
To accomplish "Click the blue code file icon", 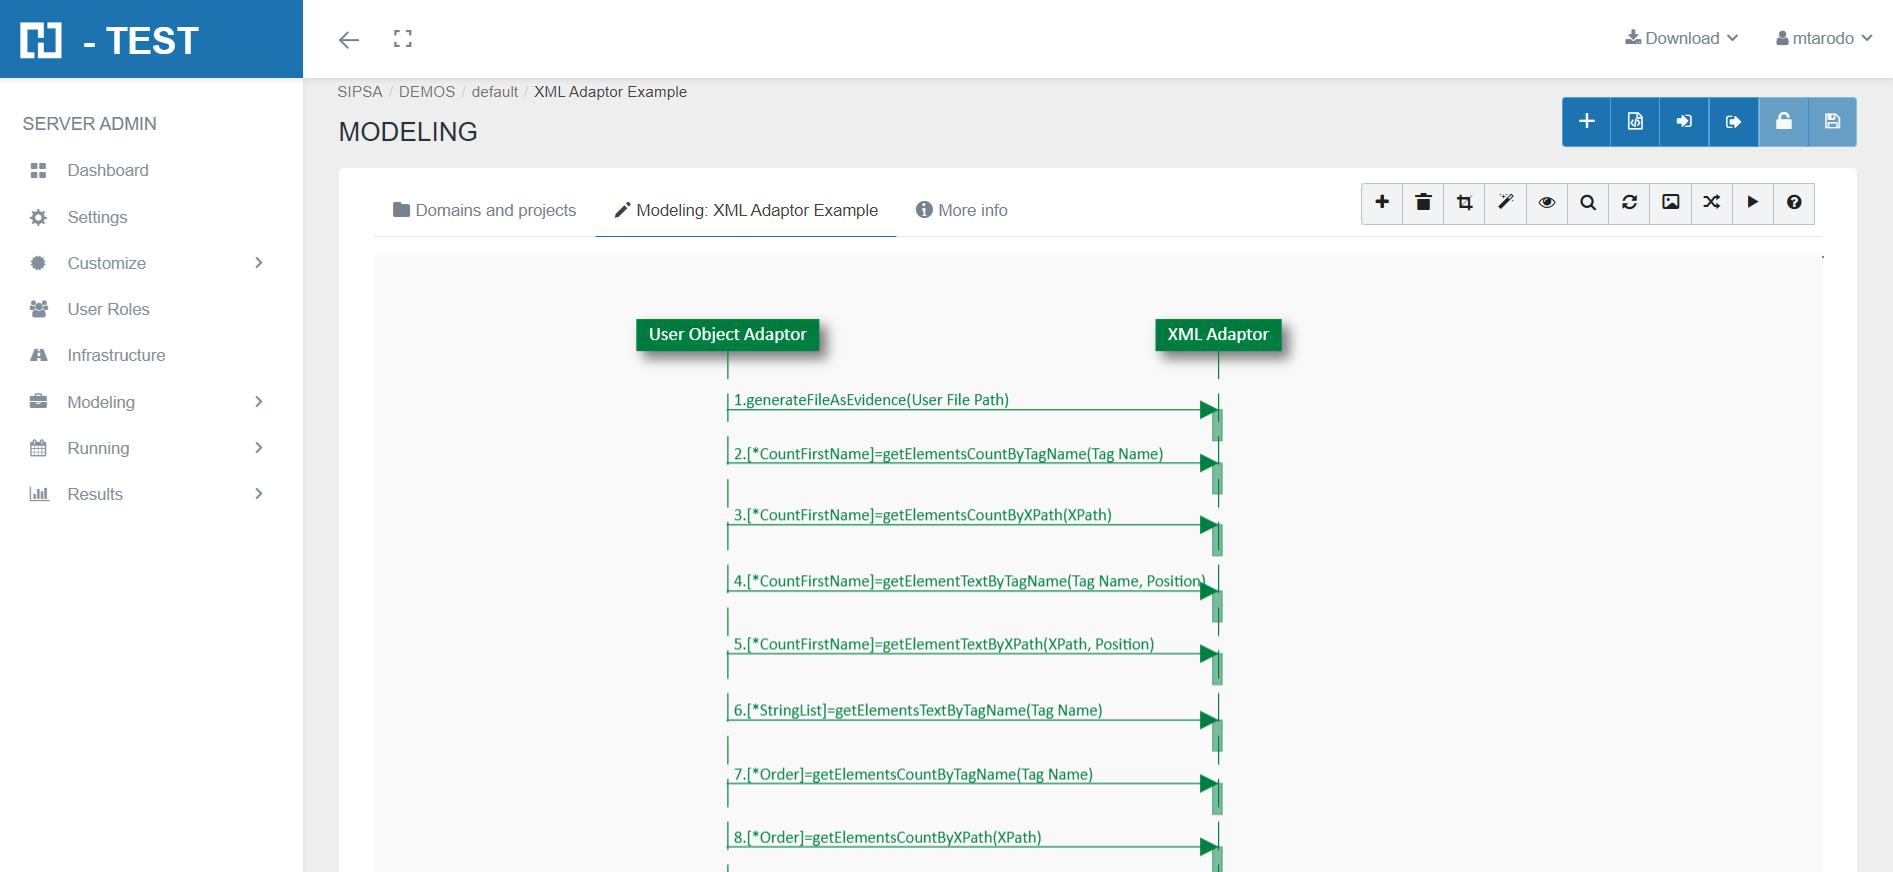I will 1635,122.
